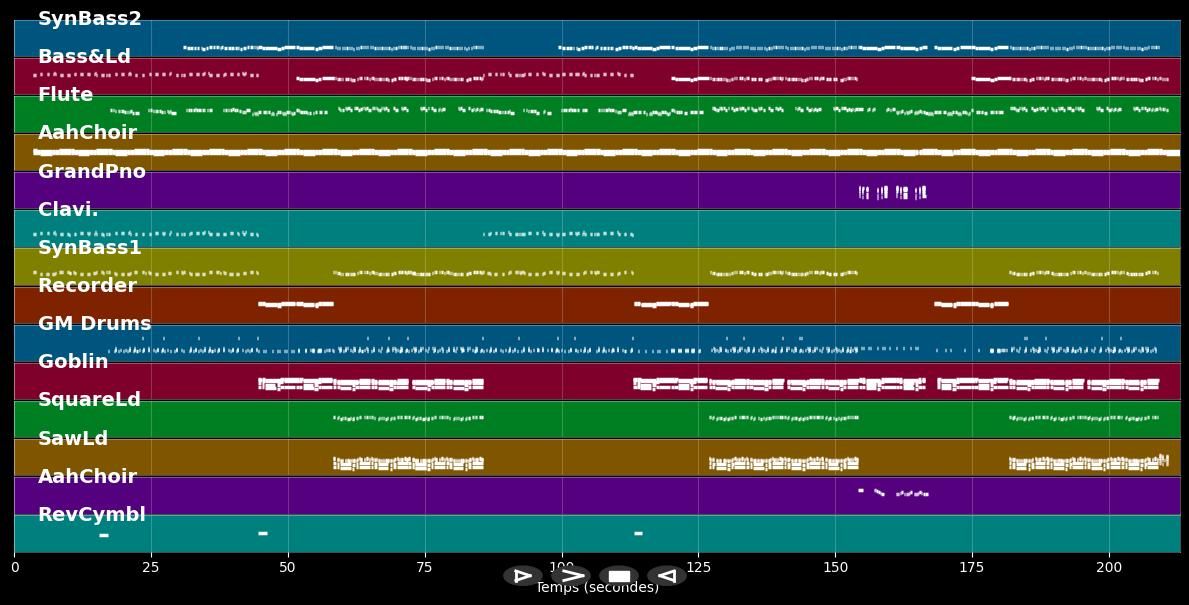This screenshot has height=605, width=1189.
Task: Select the GrandPno track
Action: click(92, 171)
